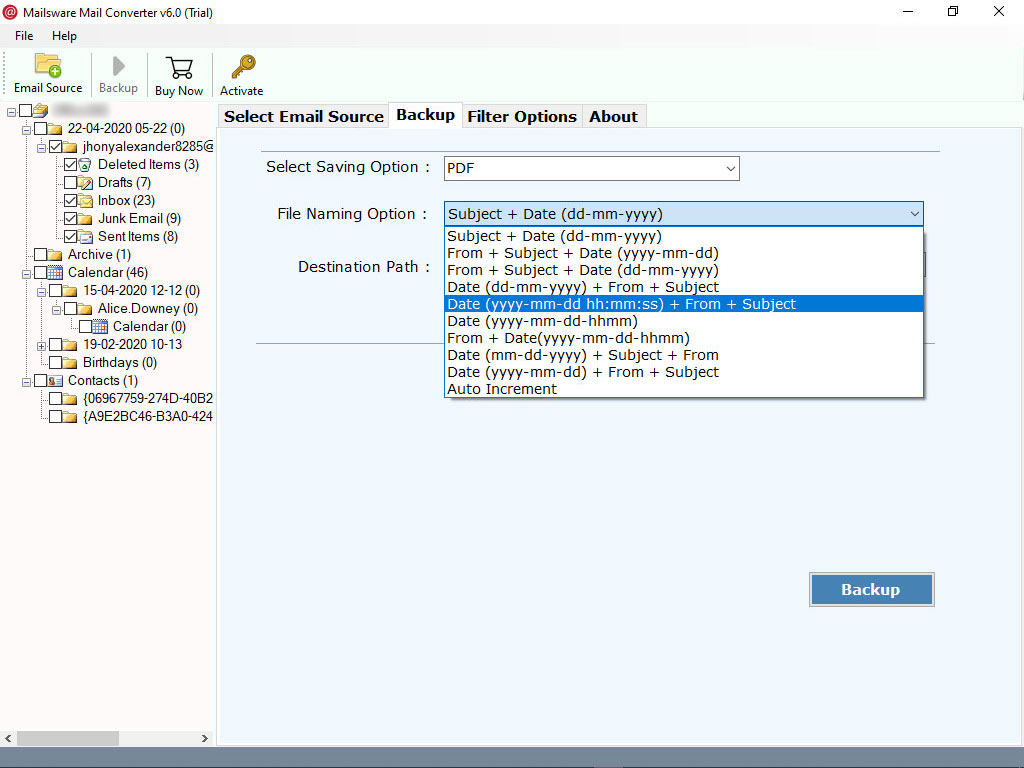Viewport: 1024px width, 768px height.
Task: Click the blue Backup button
Action: (871, 589)
